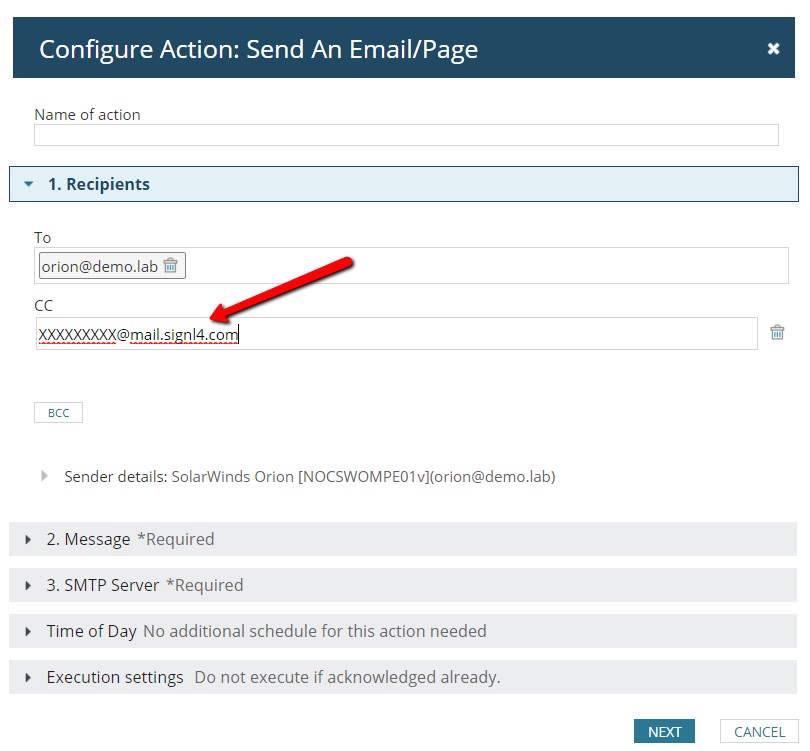Click the NEXT button

click(x=664, y=731)
